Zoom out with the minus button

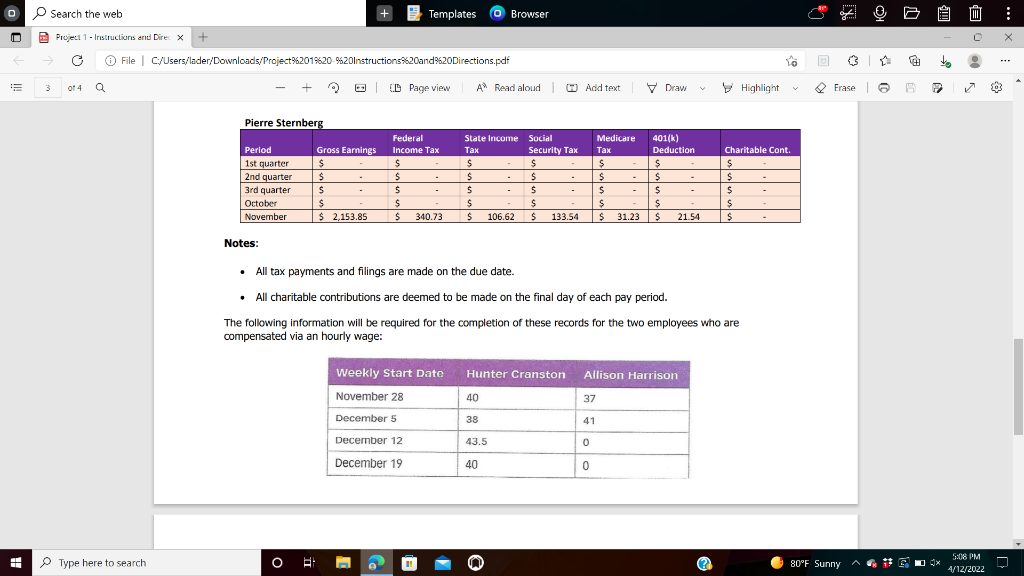[280, 88]
